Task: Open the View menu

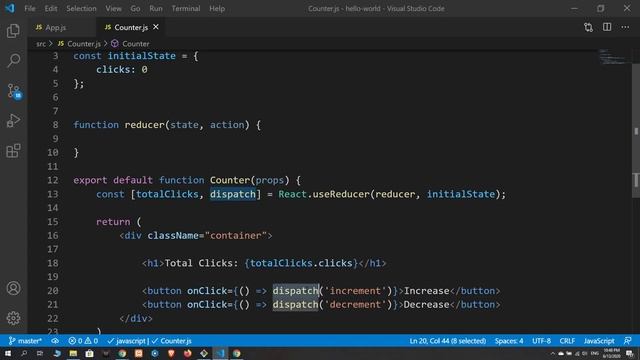Action: click(x=113, y=8)
